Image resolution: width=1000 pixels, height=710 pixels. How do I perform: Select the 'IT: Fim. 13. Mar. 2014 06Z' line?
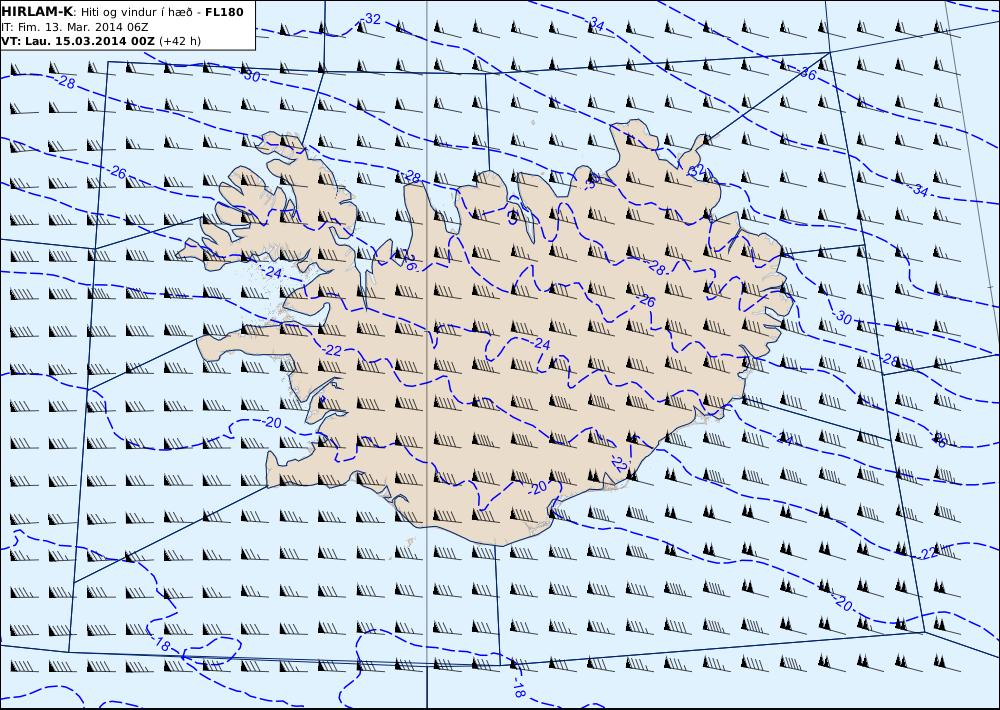point(75,27)
